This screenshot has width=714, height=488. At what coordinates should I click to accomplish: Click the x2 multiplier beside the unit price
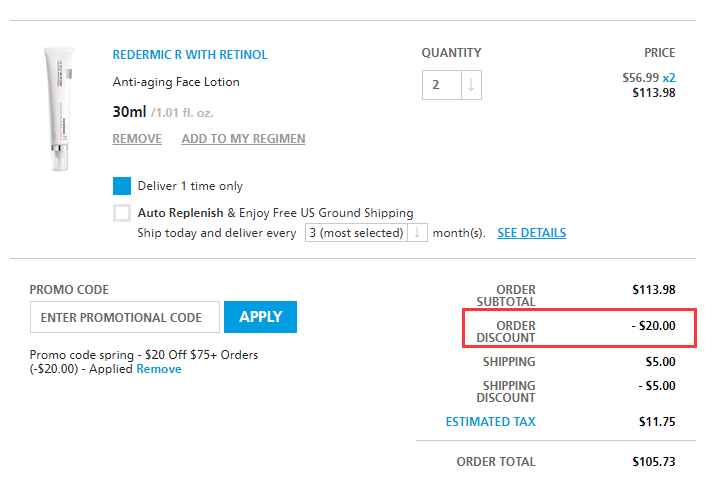(x=668, y=77)
